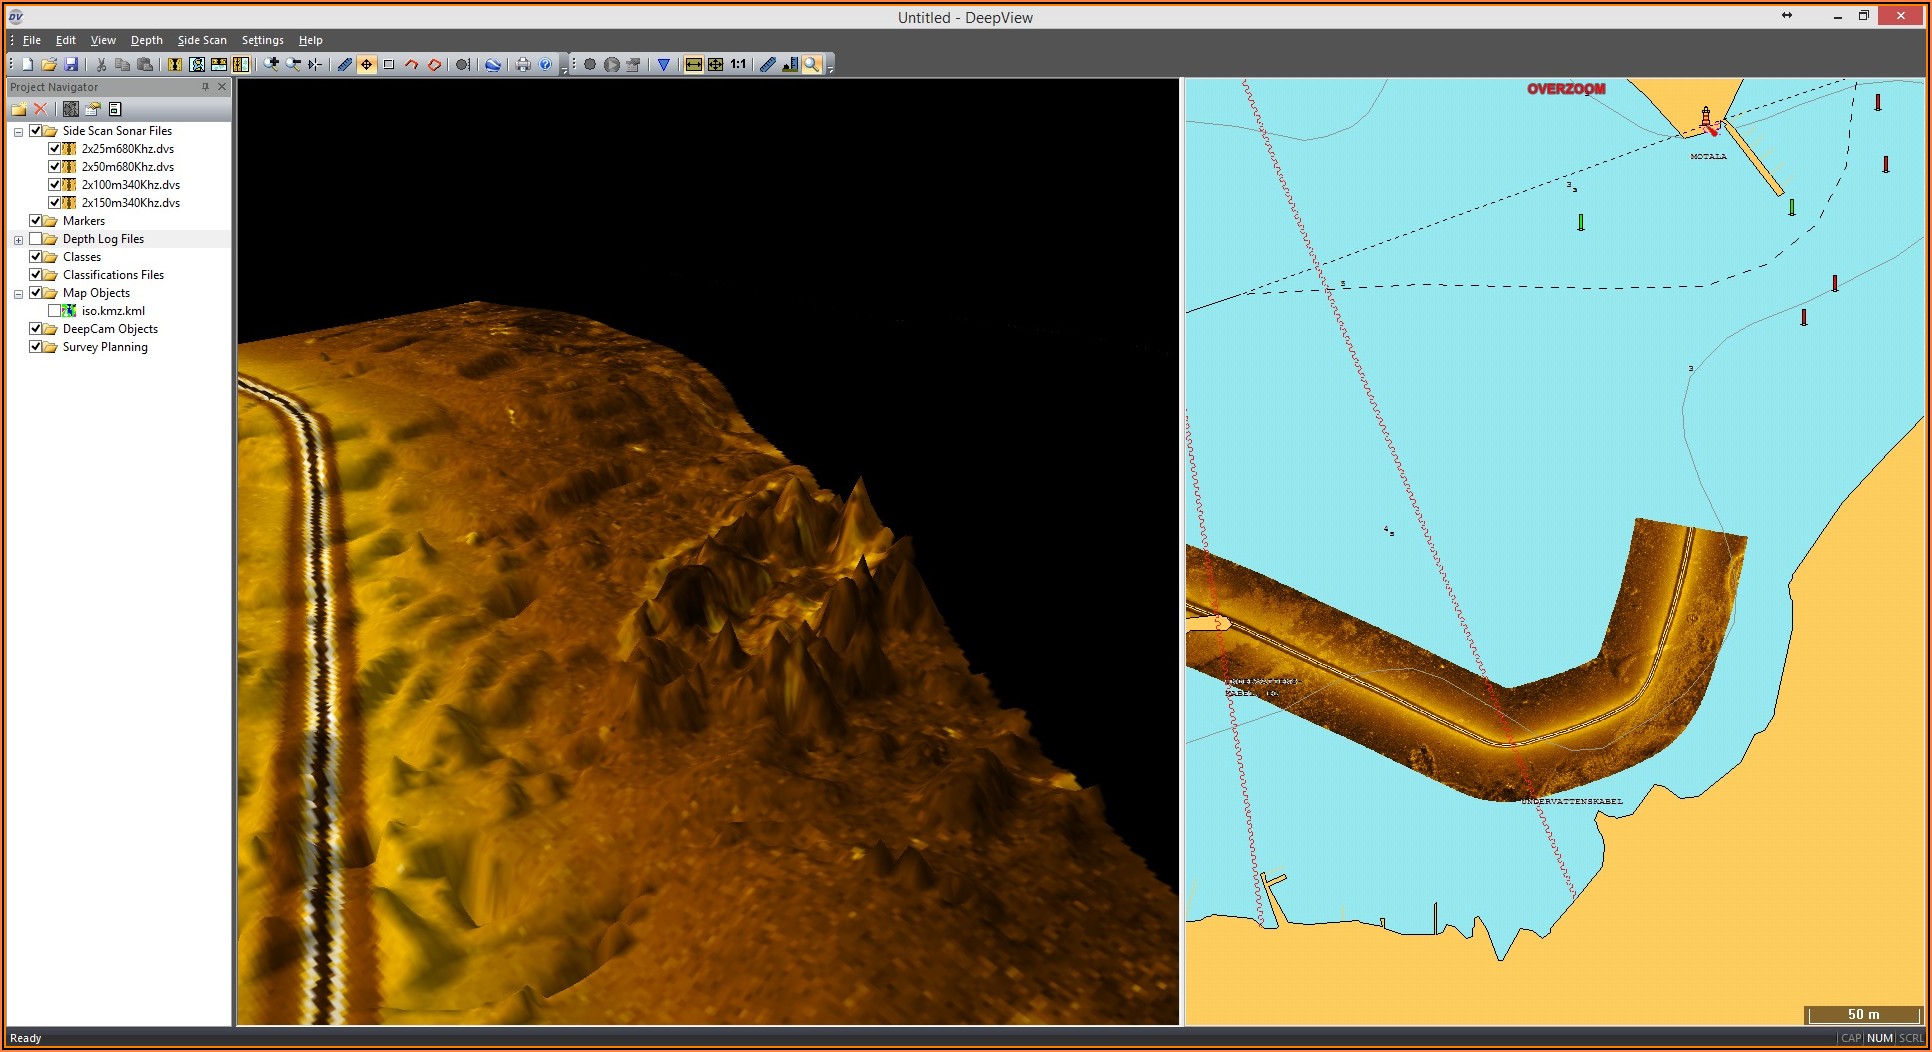Enable the Depth Log Files checkbox
Image resolution: width=1932 pixels, height=1052 pixels.
(36, 239)
